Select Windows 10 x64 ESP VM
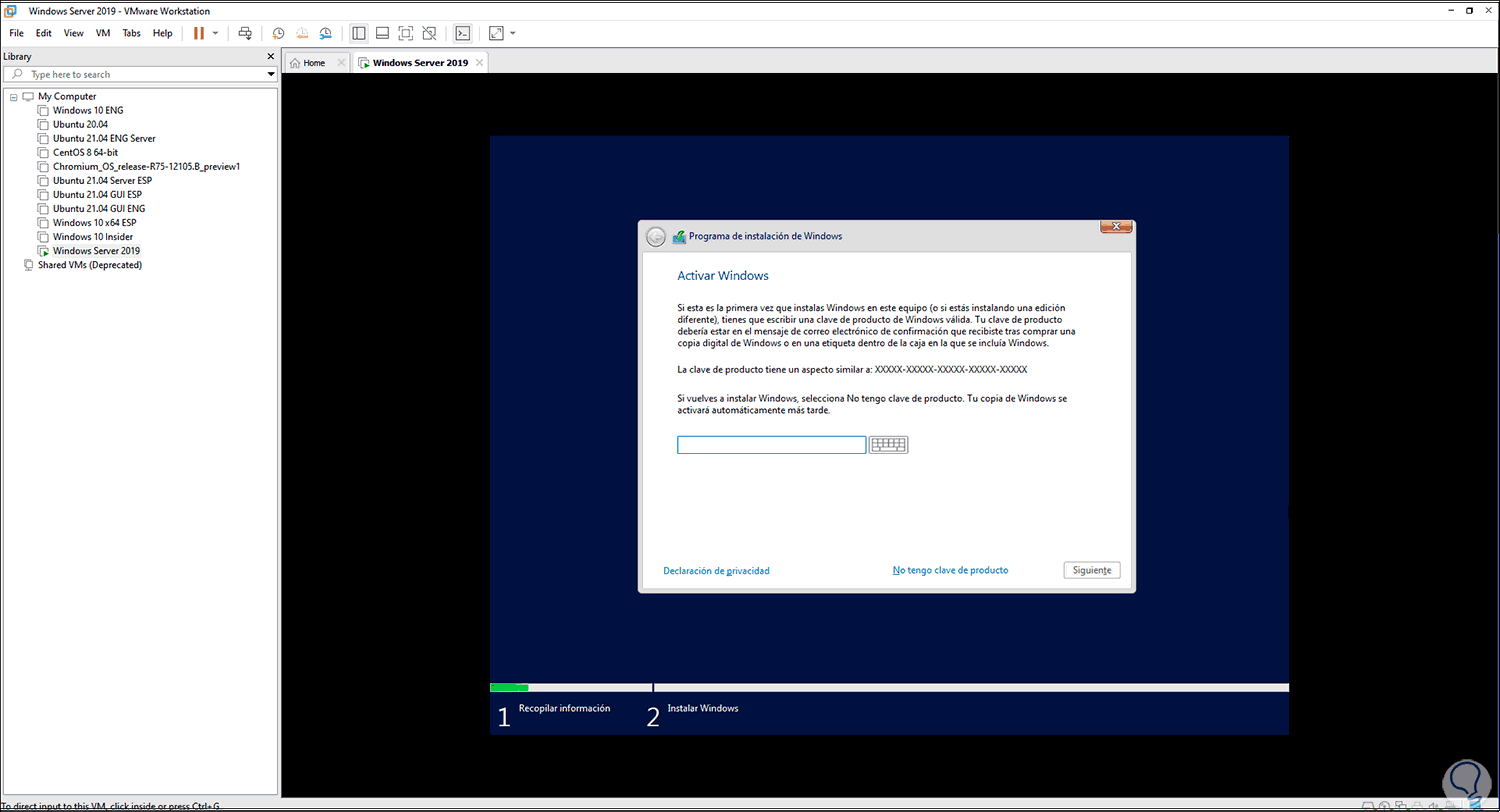The width and height of the screenshot is (1500, 812). pos(94,222)
